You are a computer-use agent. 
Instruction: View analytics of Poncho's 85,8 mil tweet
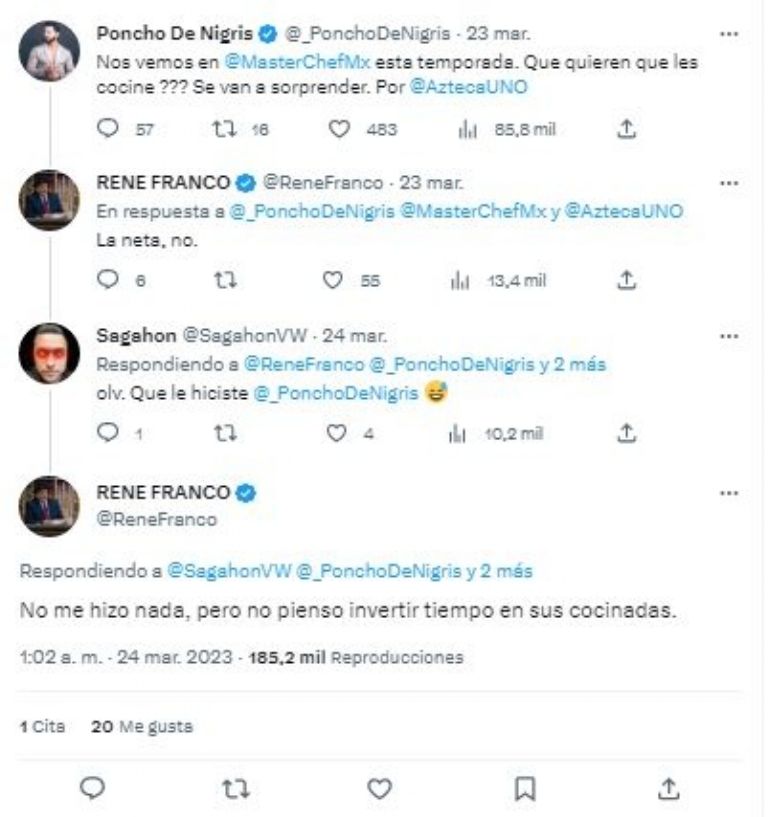click(467, 129)
